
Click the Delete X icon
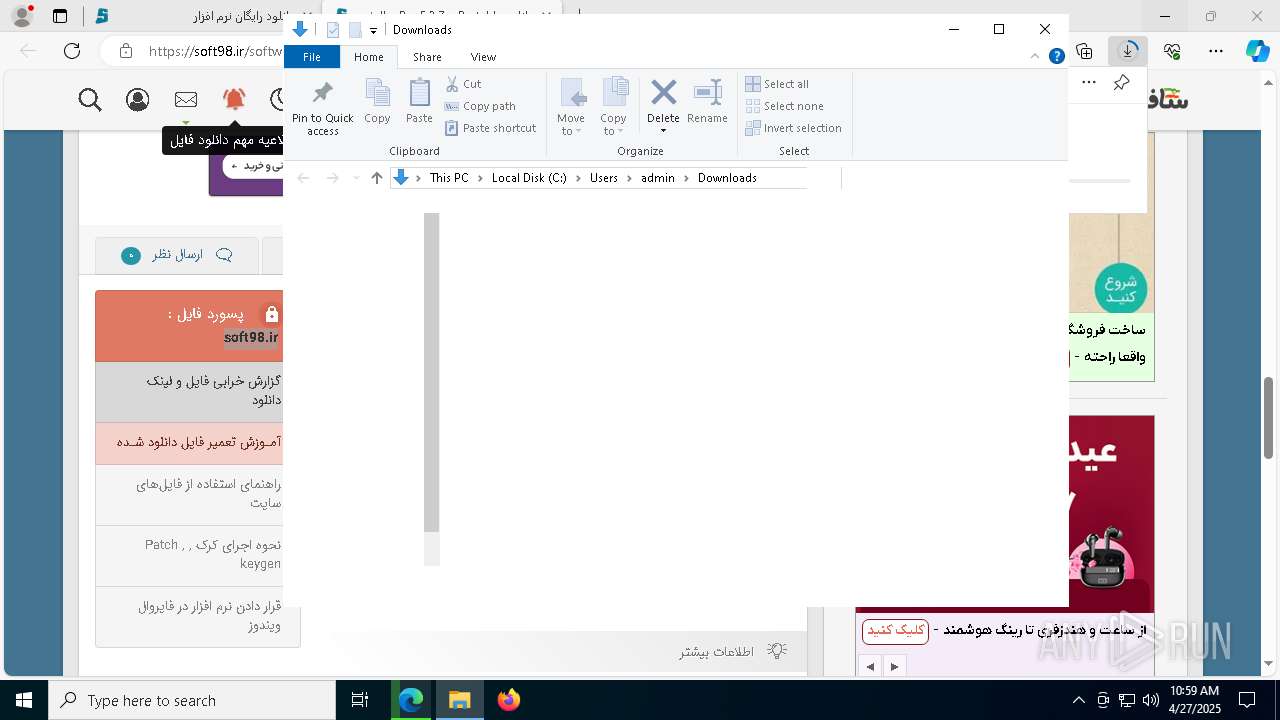pos(663,93)
